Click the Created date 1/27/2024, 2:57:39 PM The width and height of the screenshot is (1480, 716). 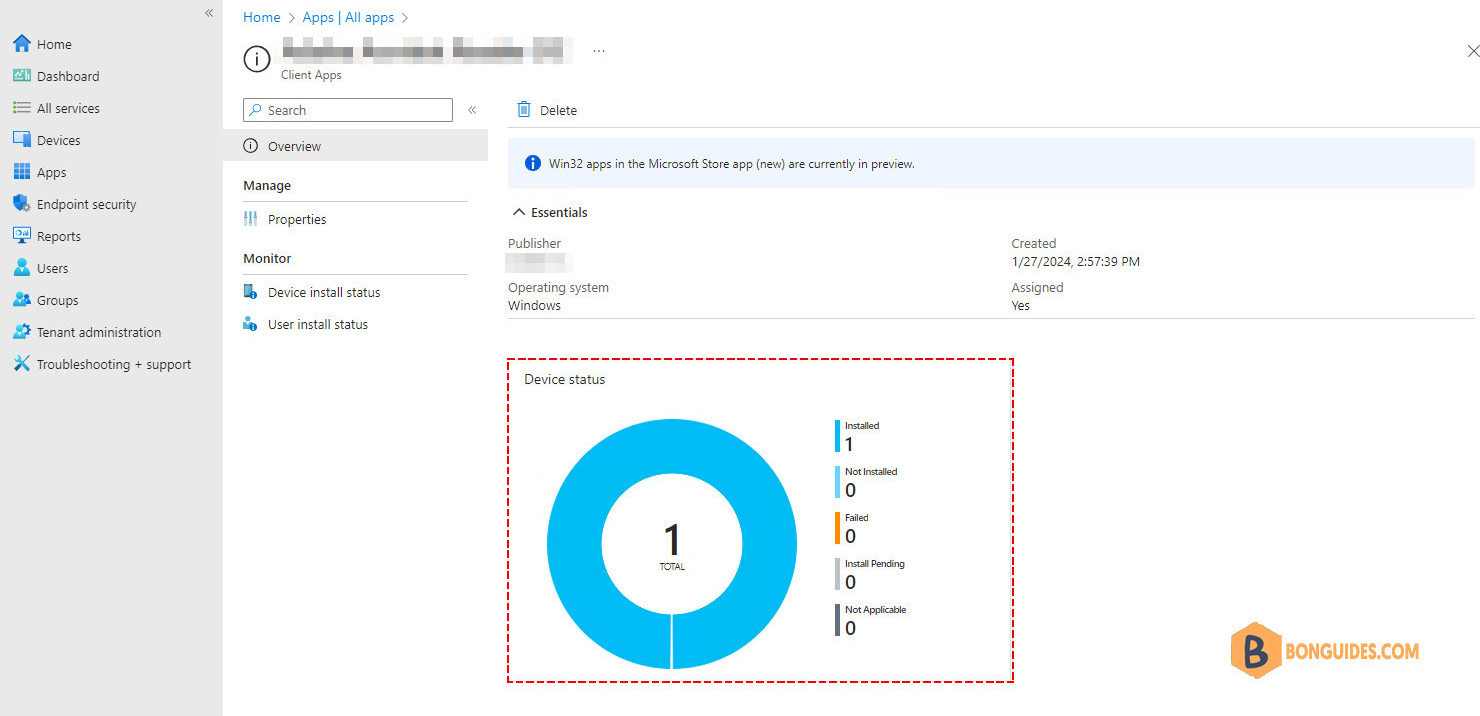pos(1075,262)
